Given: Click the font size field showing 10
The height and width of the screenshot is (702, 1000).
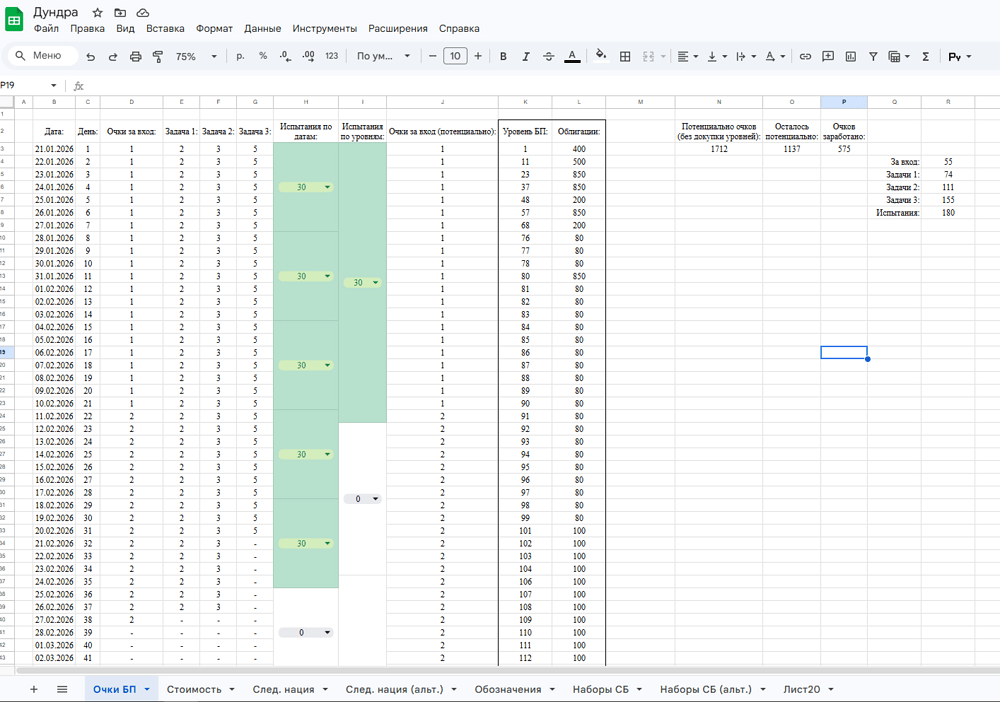Looking at the screenshot, I should pyautogui.click(x=455, y=57).
